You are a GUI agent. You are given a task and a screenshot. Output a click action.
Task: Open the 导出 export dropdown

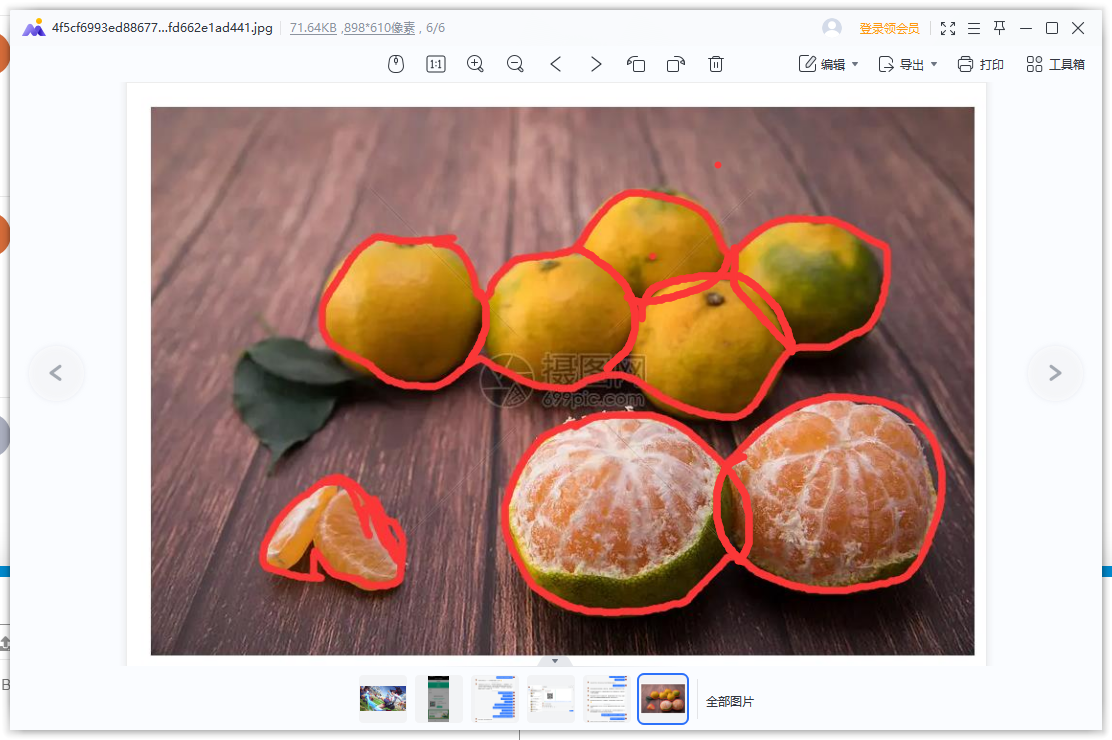[x=908, y=64]
